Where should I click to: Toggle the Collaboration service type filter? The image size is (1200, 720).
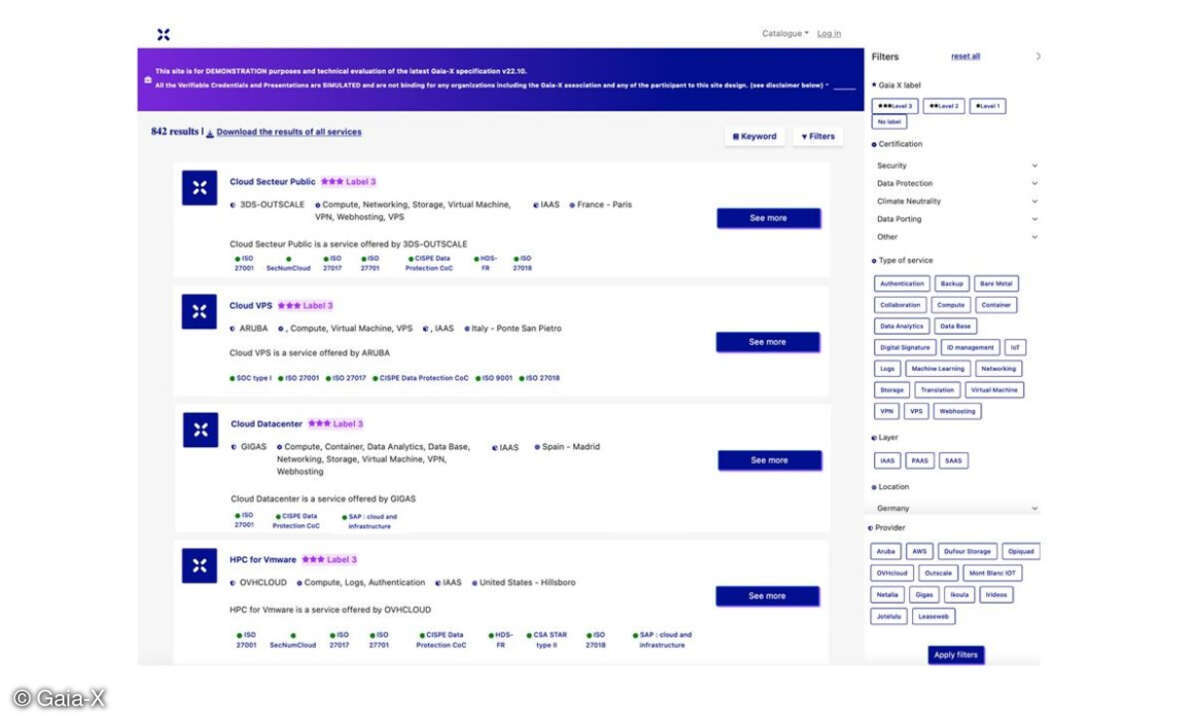click(x=900, y=305)
